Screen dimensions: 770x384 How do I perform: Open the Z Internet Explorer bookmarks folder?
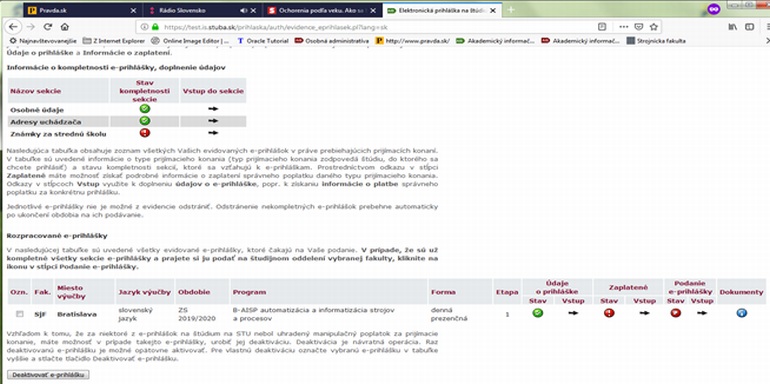point(114,41)
